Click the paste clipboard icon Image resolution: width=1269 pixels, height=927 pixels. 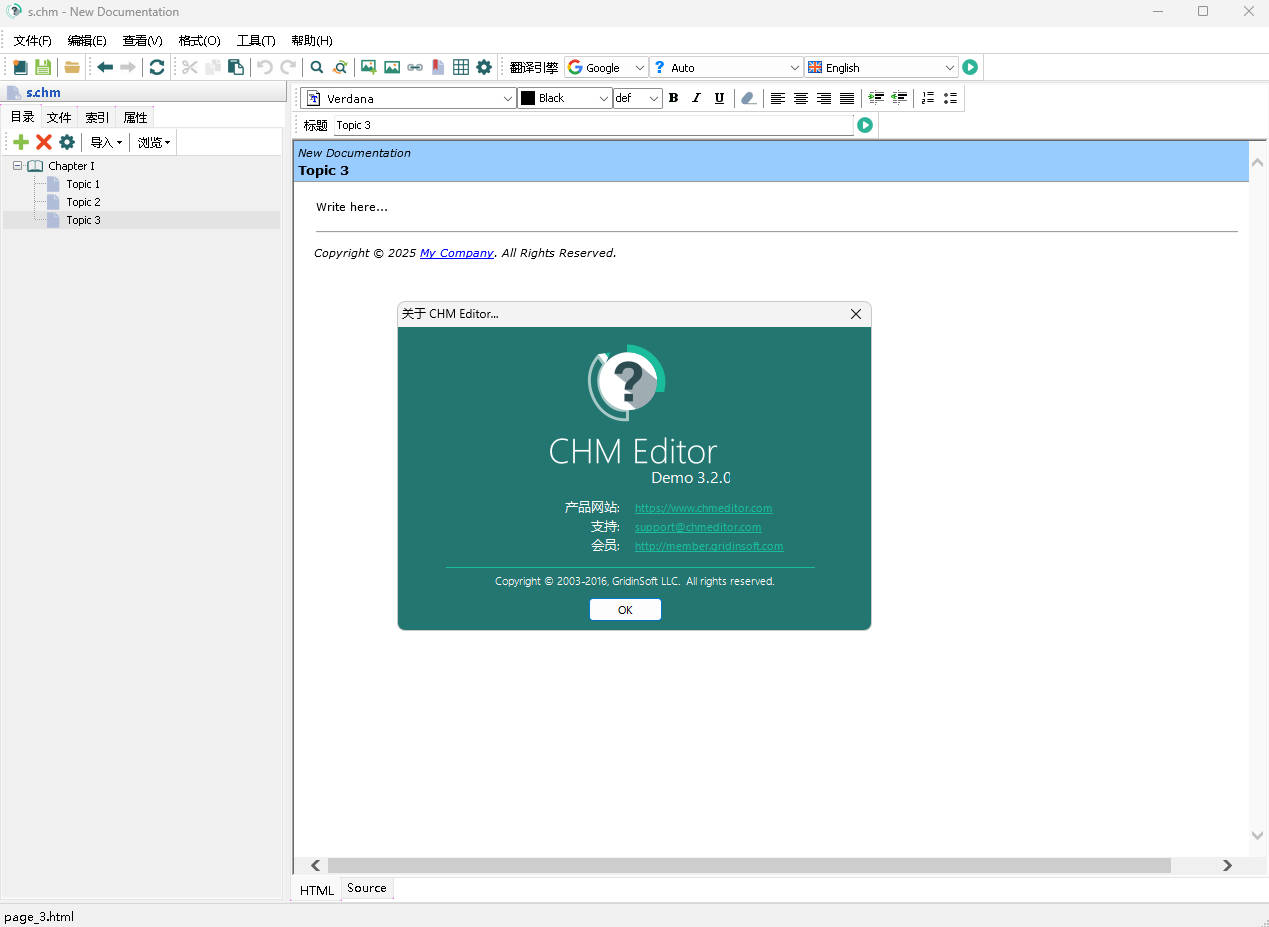[x=236, y=67]
